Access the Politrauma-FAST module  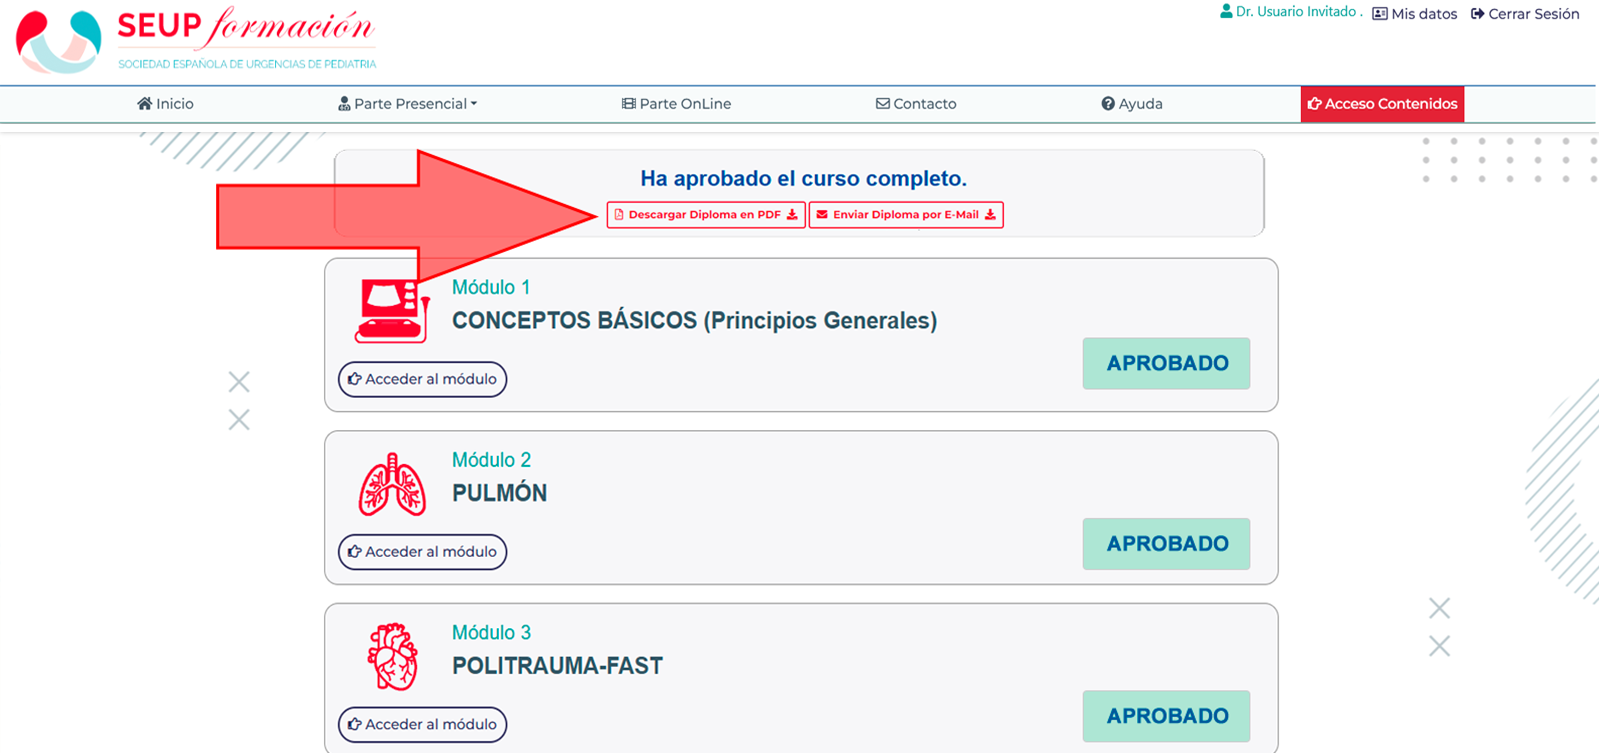(x=422, y=724)
